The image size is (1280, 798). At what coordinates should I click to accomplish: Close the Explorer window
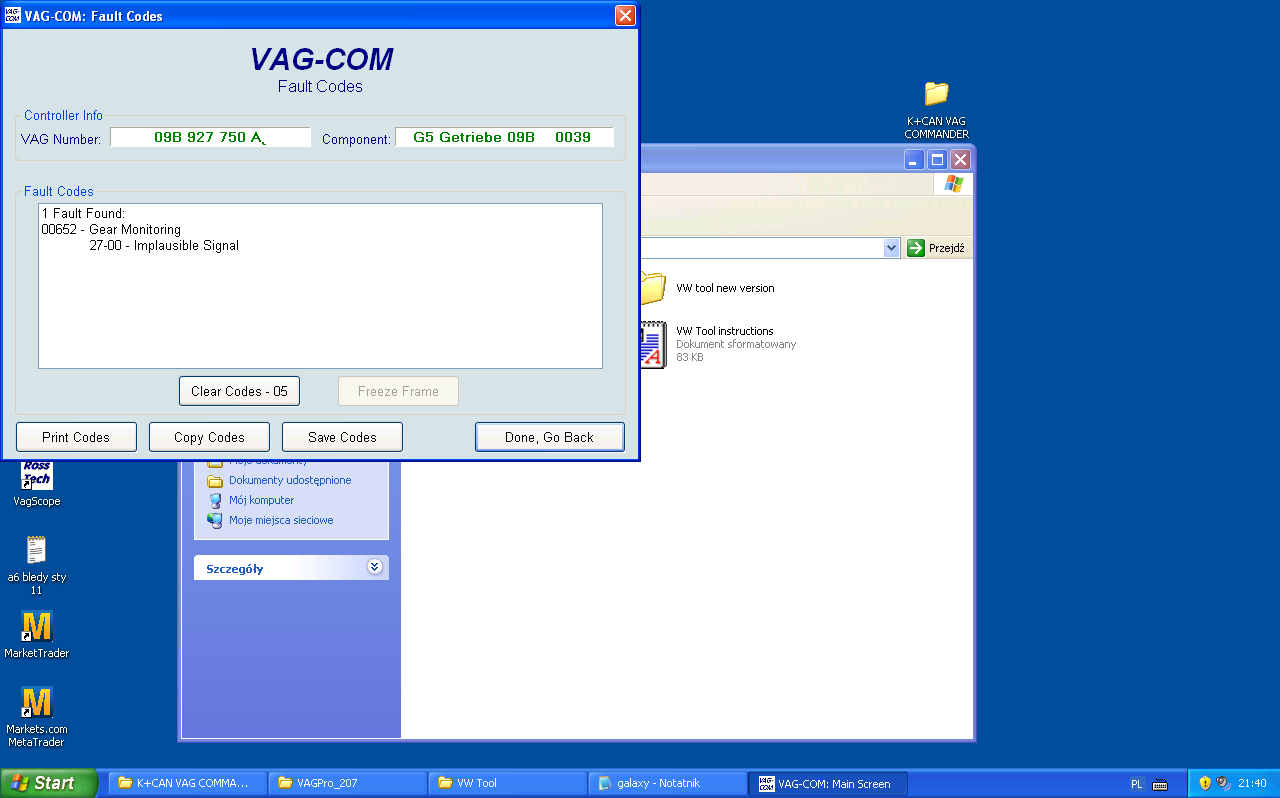click(x=960, y=160)
